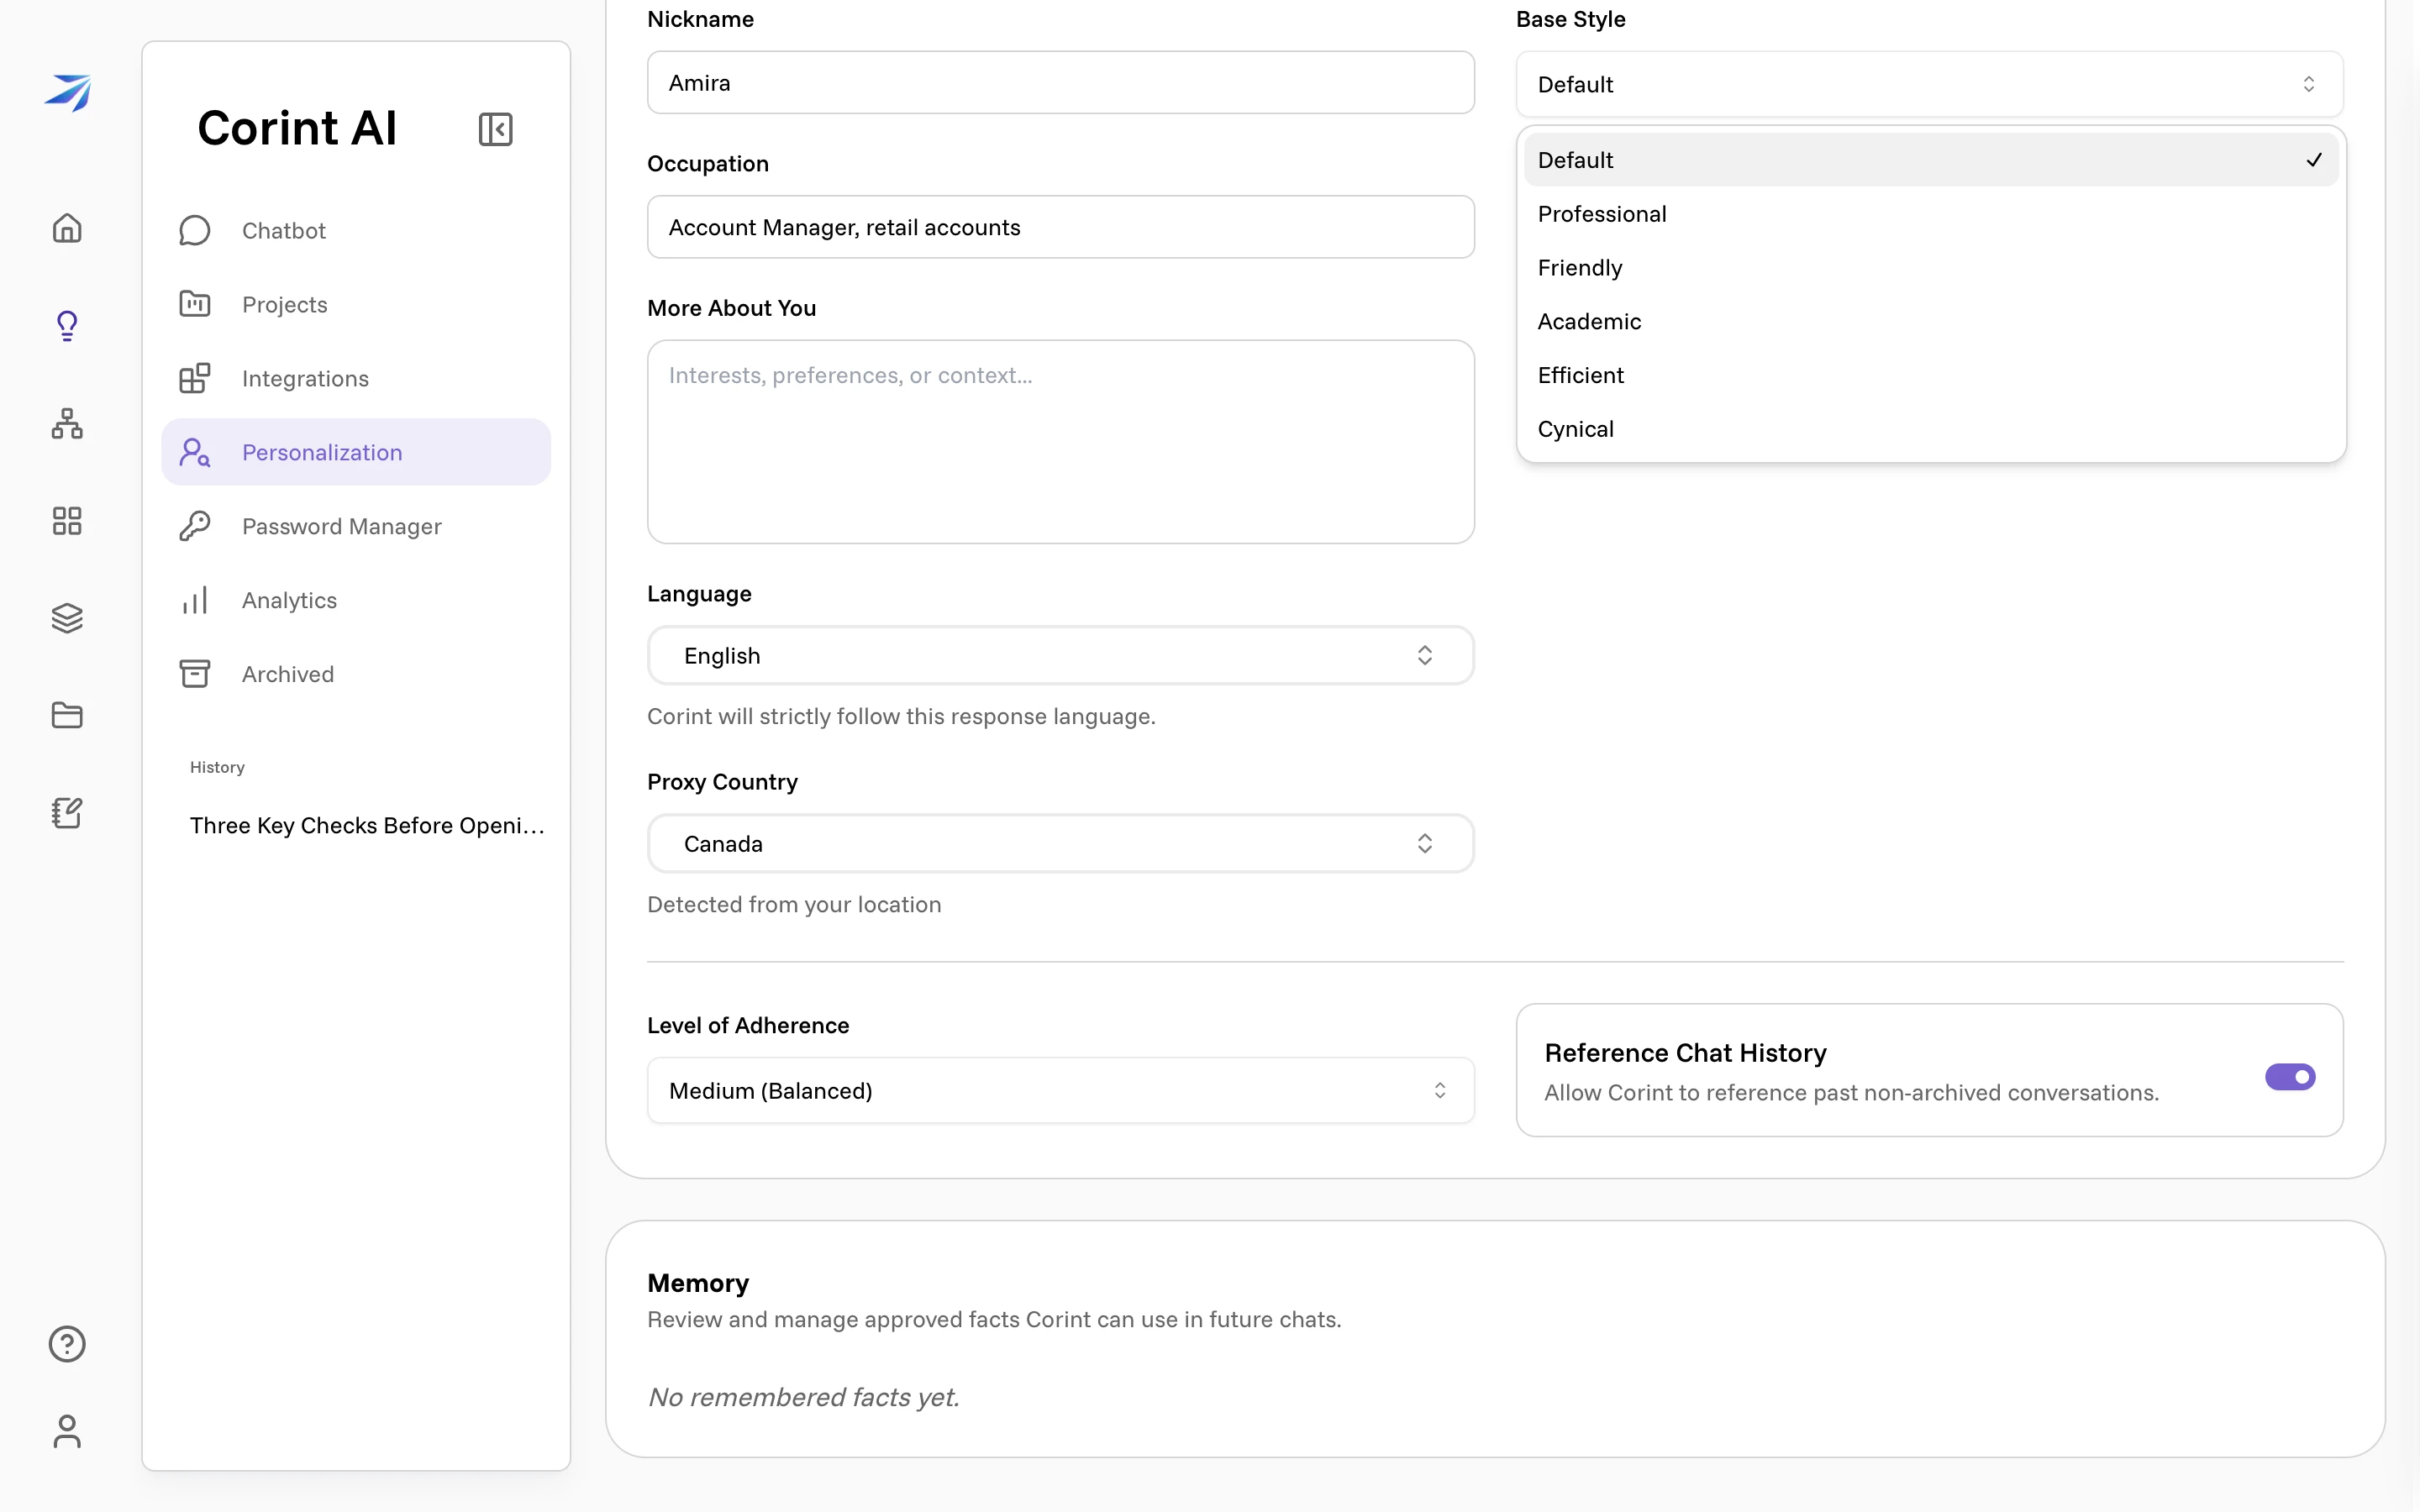Open the 'Three Key Checks Before Openi…' chat
This screenshot has width=2420, height=1512.
pos(367,825)
